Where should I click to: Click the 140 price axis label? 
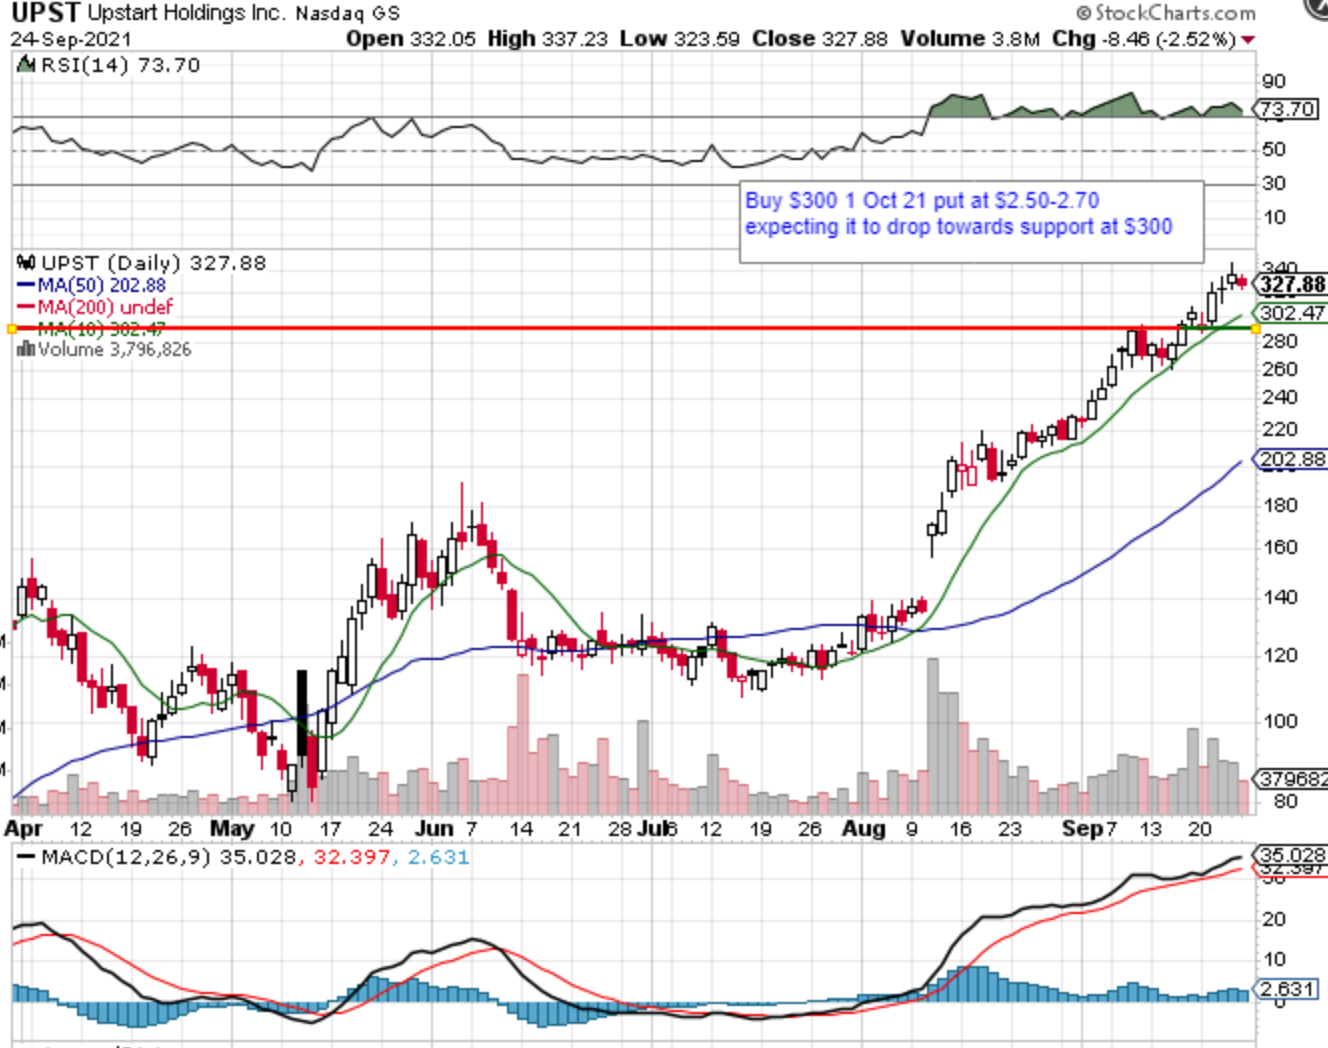click(x=1280, y=597)
